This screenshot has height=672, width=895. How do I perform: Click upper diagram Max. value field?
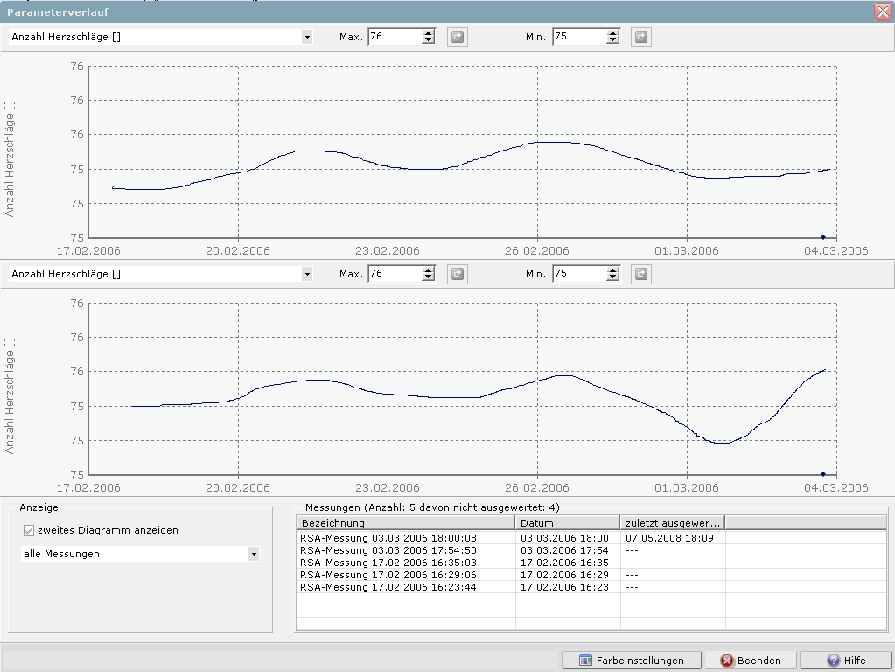pyautogui.click(x=394, y=37)
